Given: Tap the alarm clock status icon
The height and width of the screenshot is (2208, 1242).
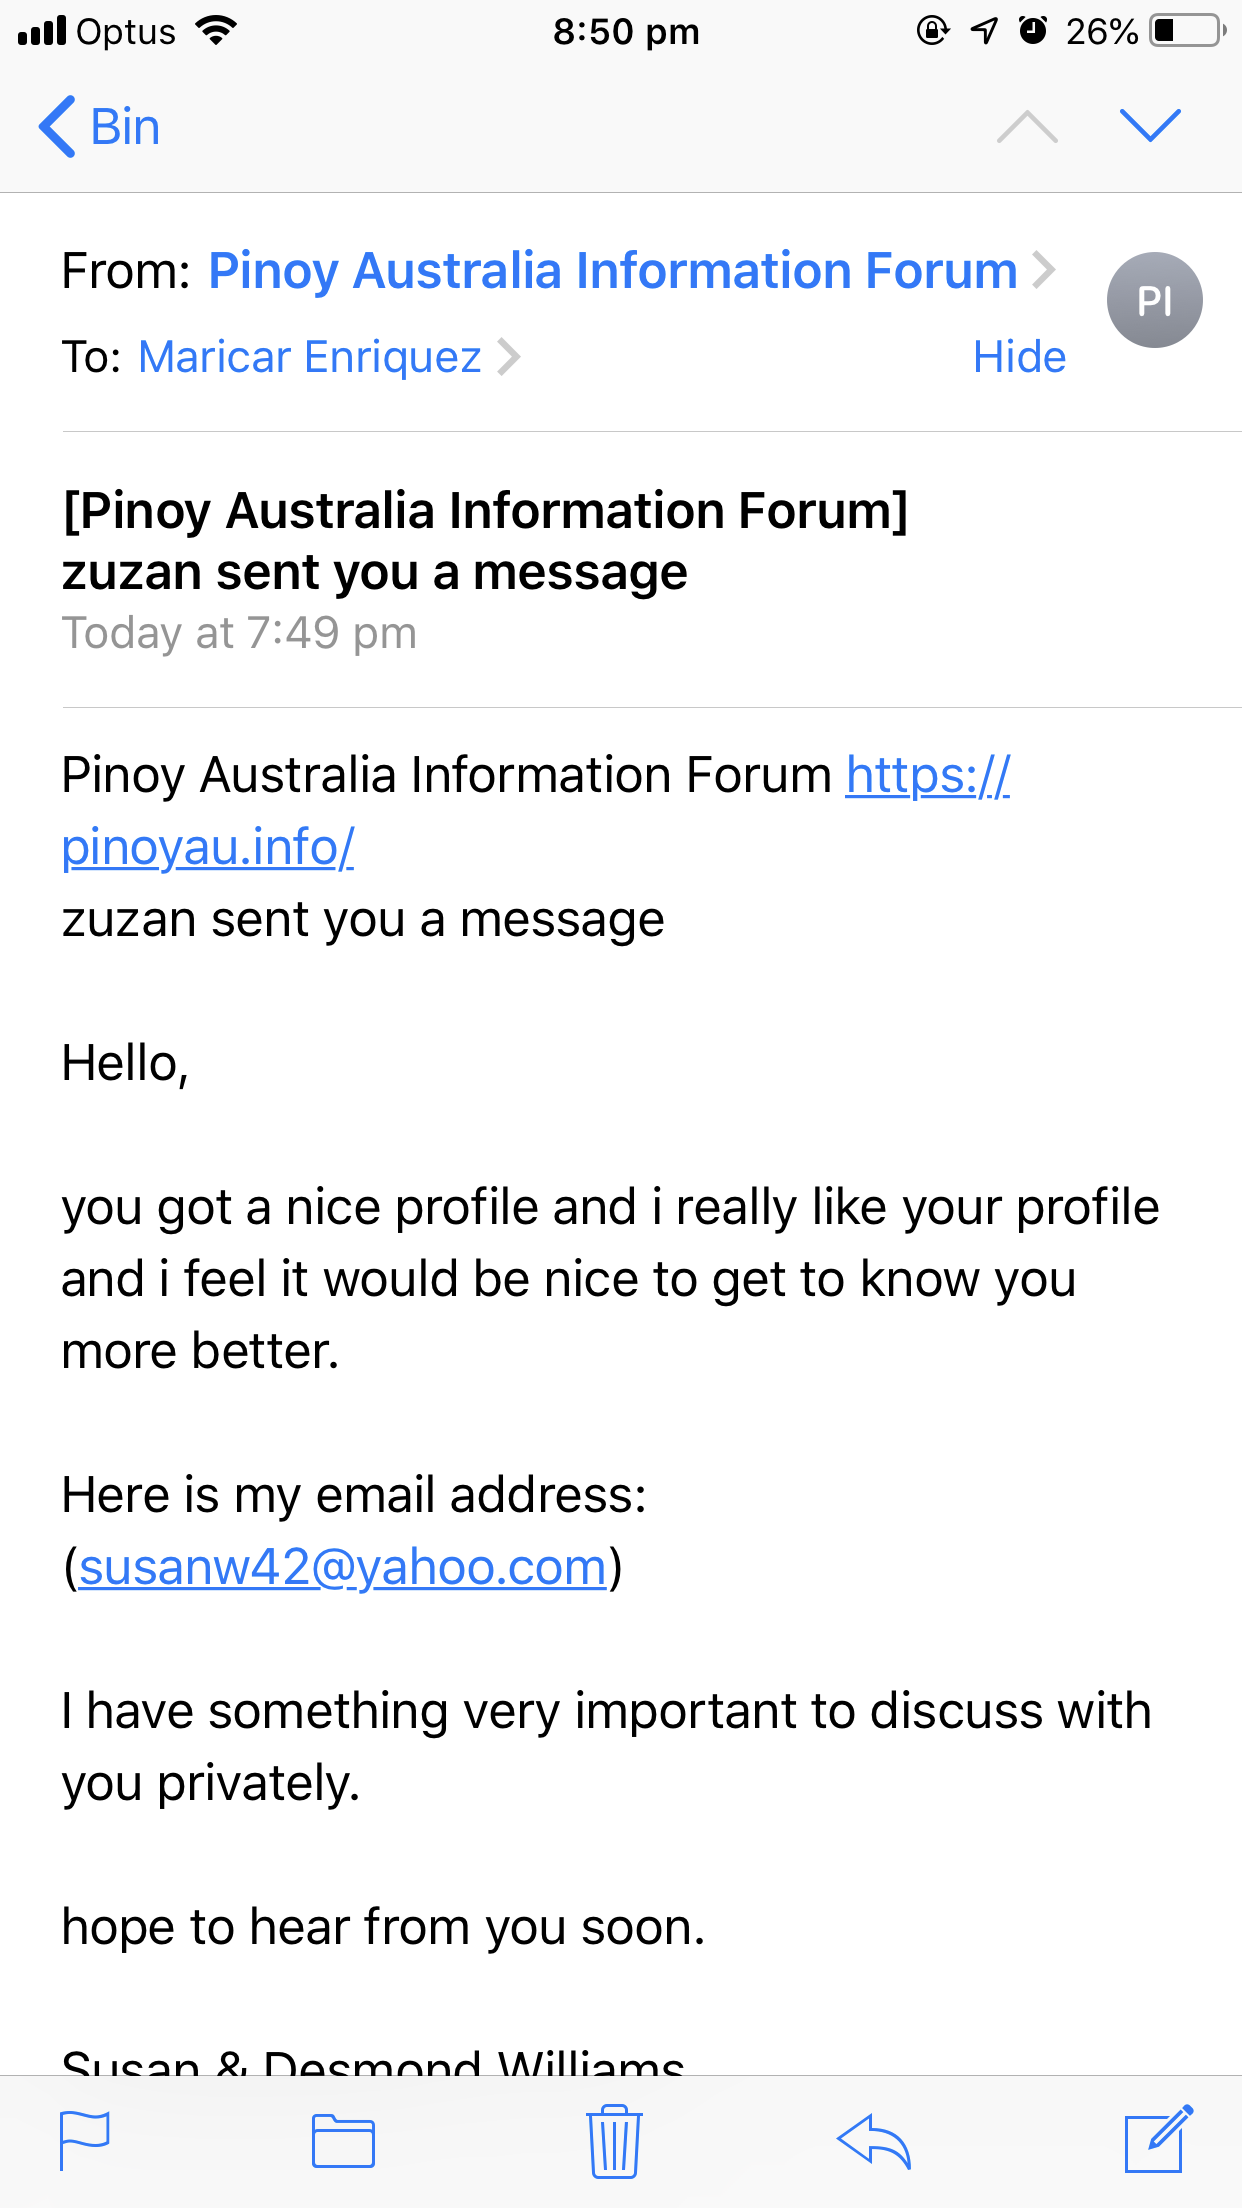Looking at the screenshot, I should pos(1033,31).
